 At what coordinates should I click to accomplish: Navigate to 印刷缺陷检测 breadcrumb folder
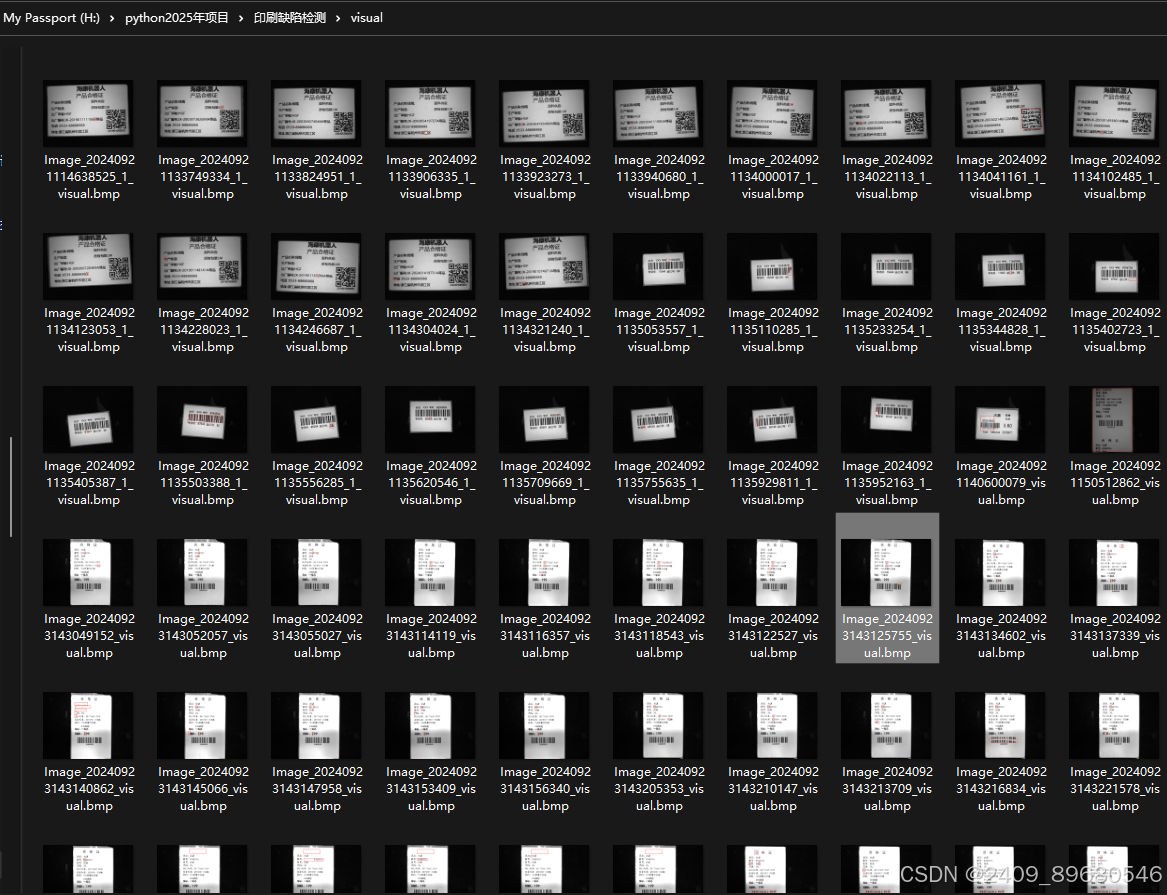tap(290, 18)
